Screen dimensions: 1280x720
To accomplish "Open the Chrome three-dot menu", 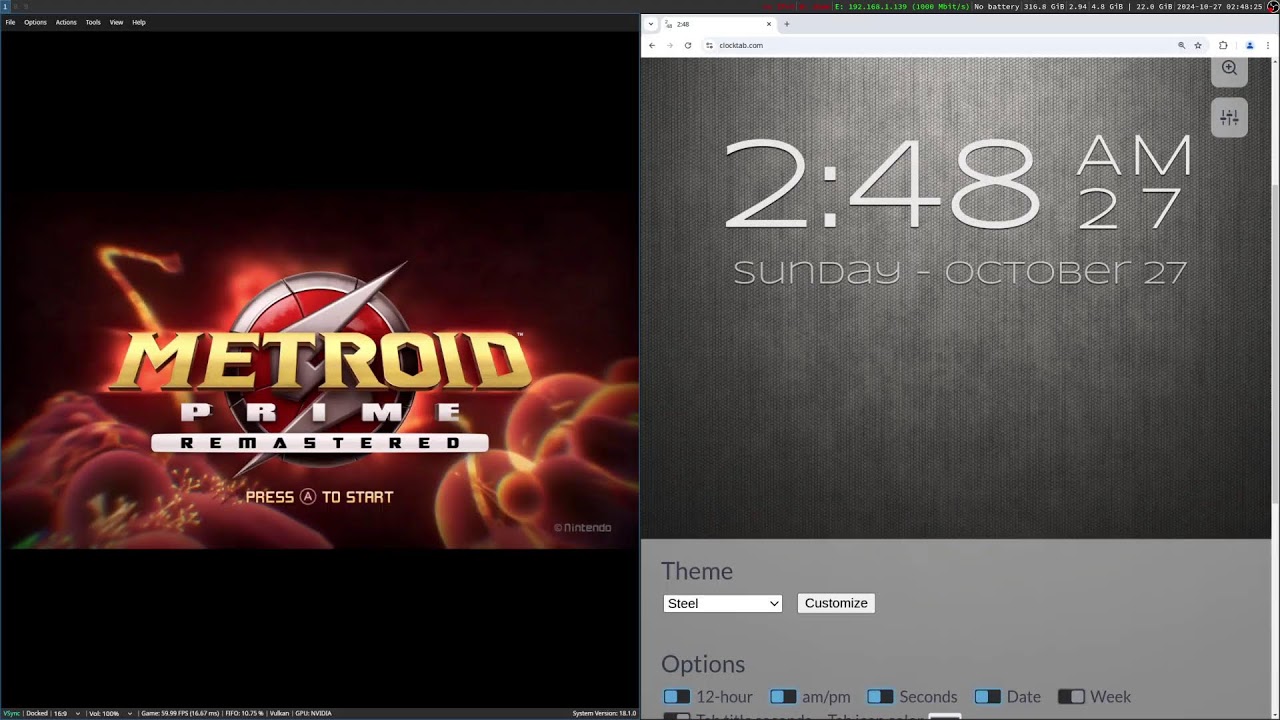I will coord(1268,45).
